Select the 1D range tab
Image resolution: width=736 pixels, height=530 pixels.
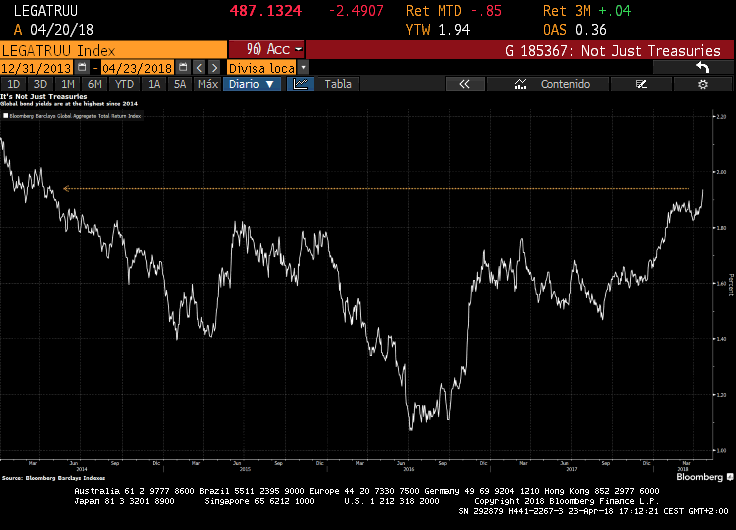click(13, 84)
